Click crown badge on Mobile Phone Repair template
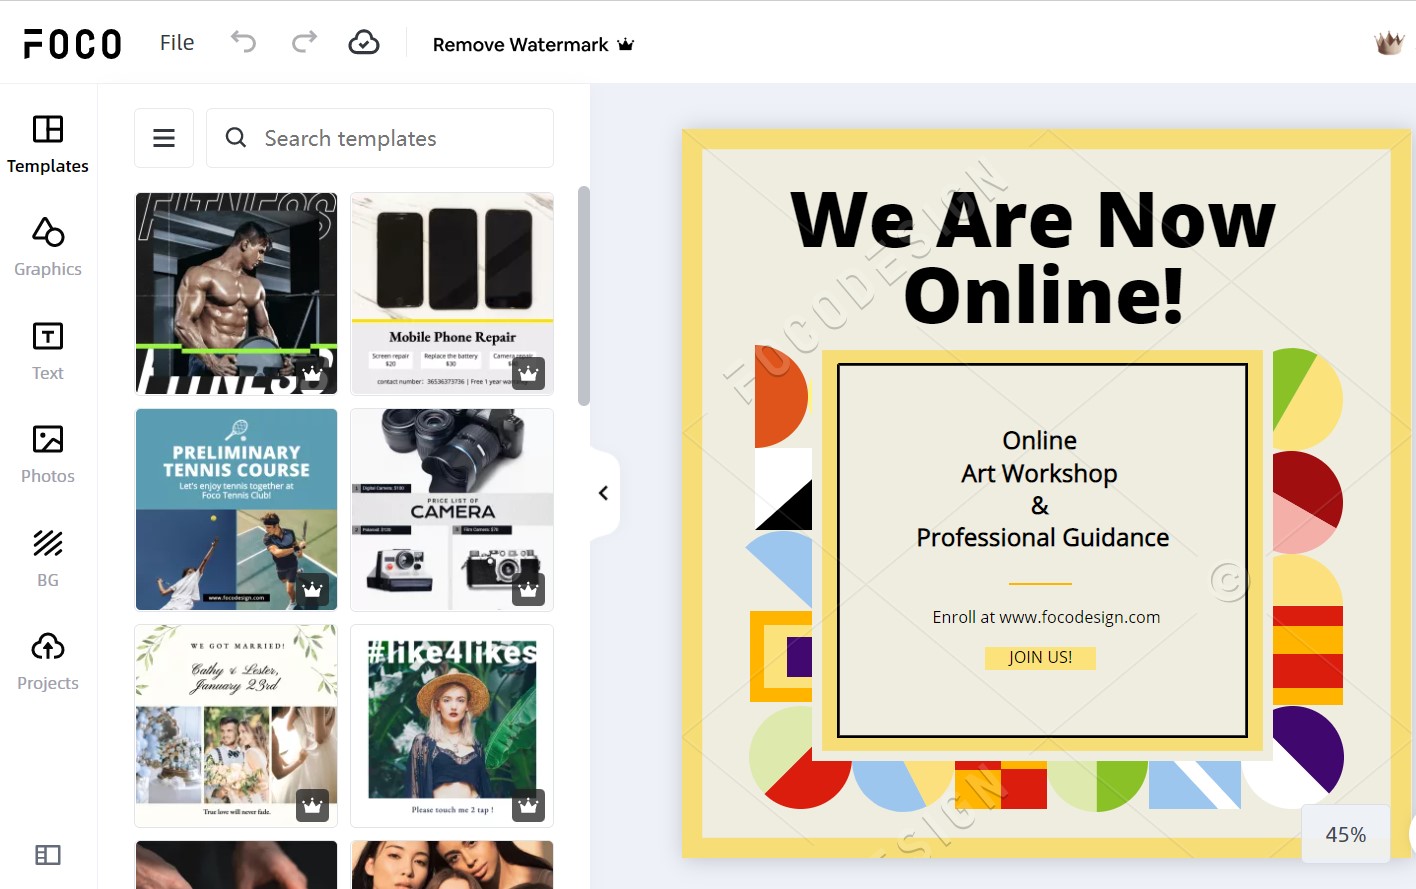 coord(529,373)
